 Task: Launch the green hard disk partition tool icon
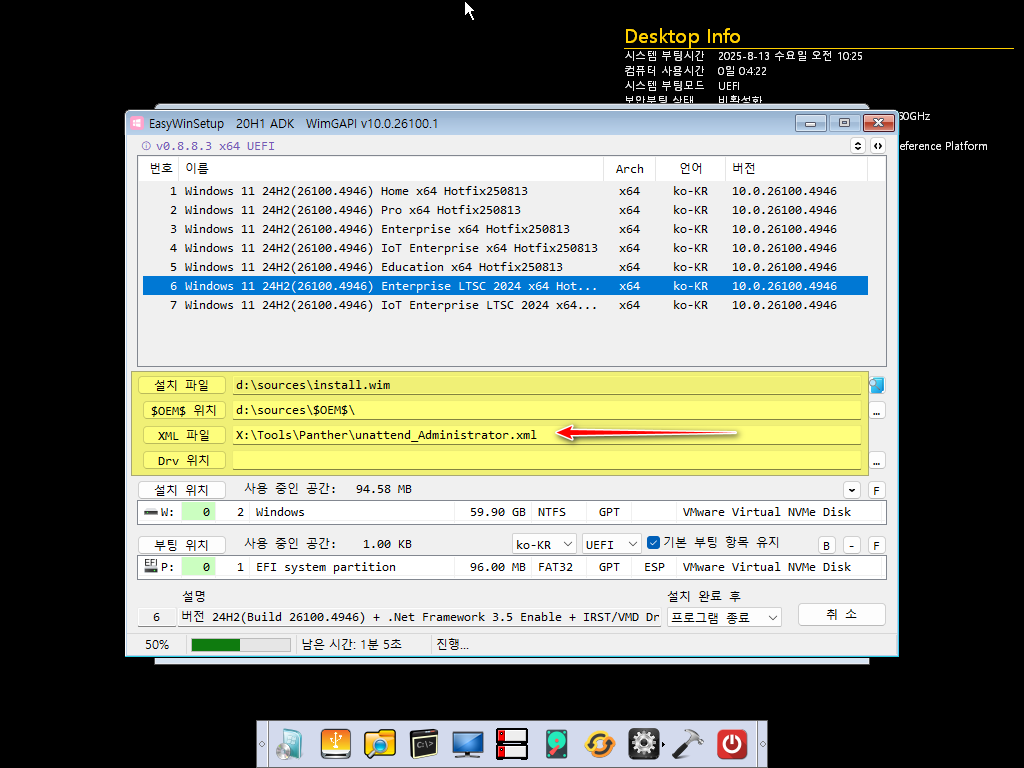(x=556, y=744)
